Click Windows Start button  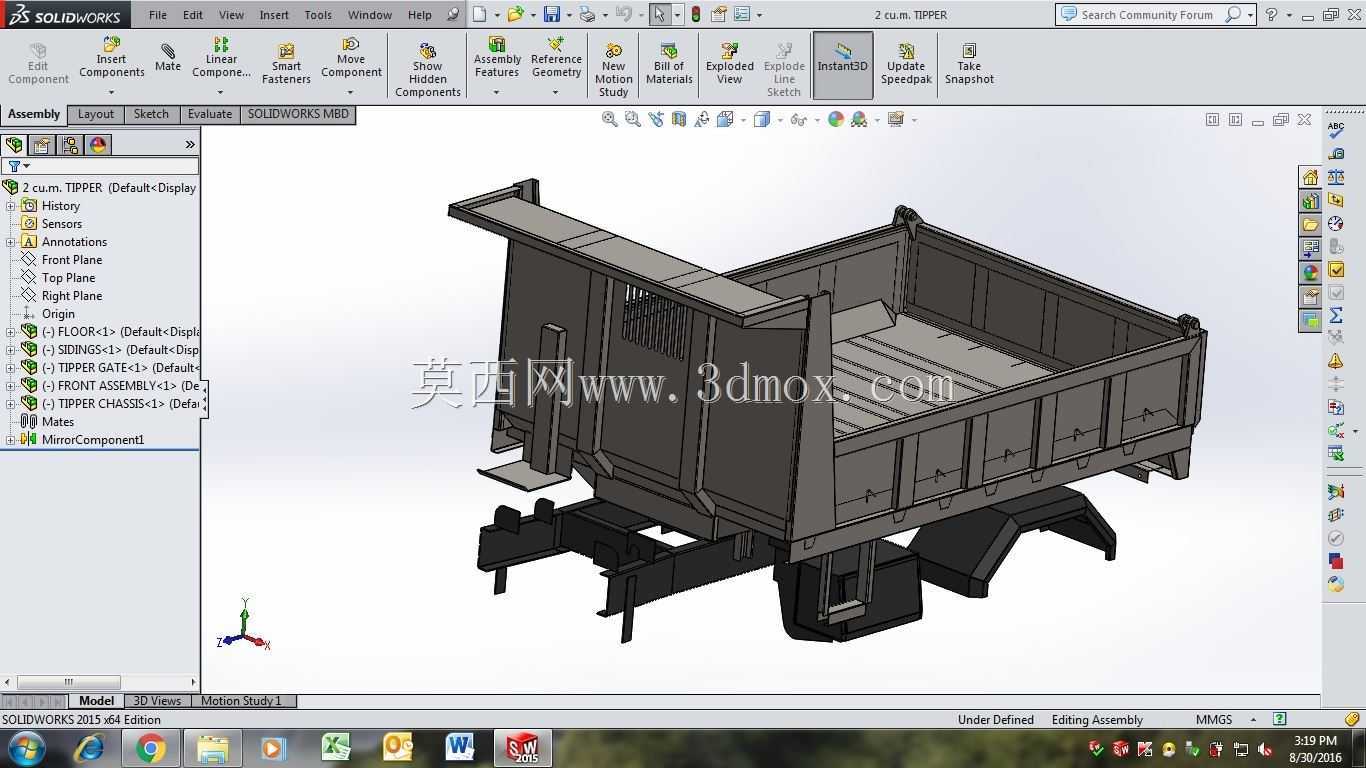pyautogui.click(x=26, y=748)
